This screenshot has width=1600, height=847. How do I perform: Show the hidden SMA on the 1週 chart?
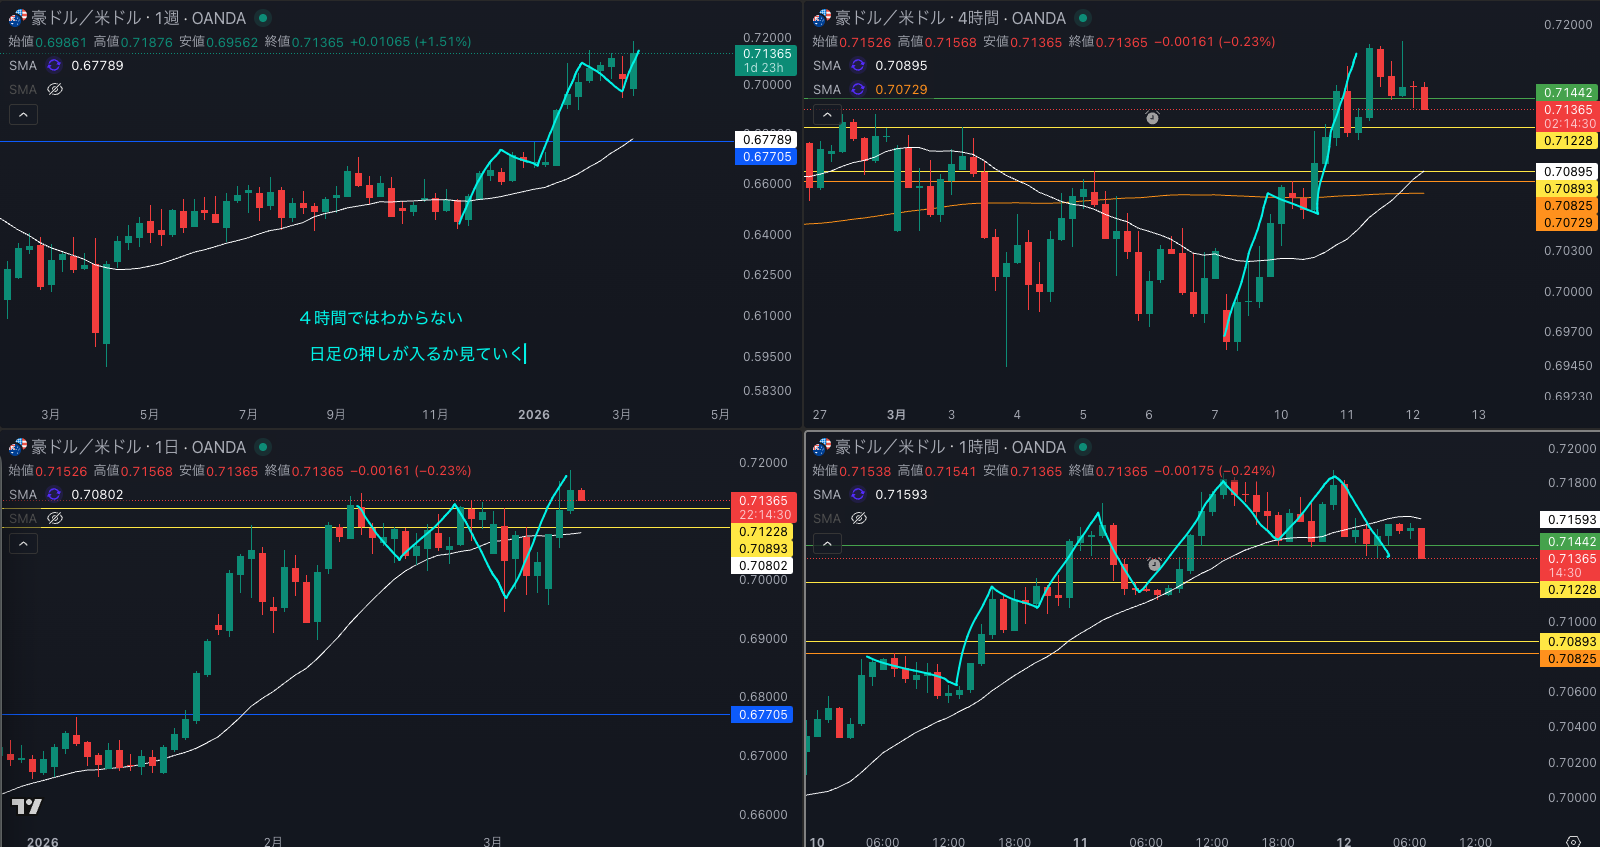pyautogui.click(x=55, y=89)
